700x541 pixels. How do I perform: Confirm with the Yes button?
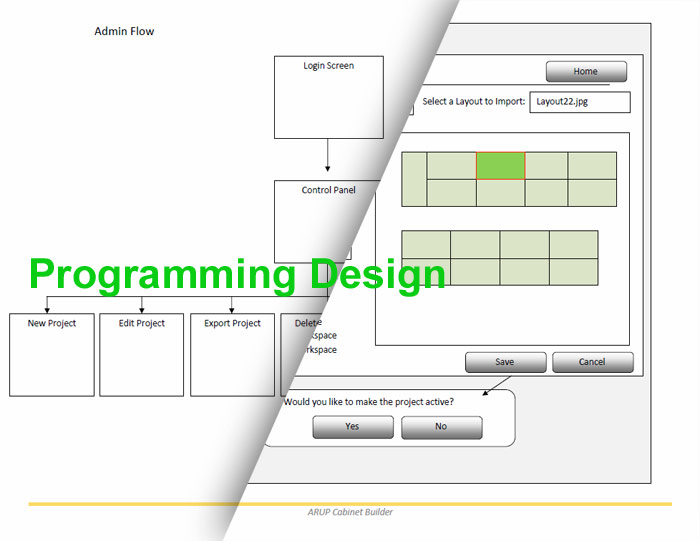pyautogui.click(x=352, y=427)
